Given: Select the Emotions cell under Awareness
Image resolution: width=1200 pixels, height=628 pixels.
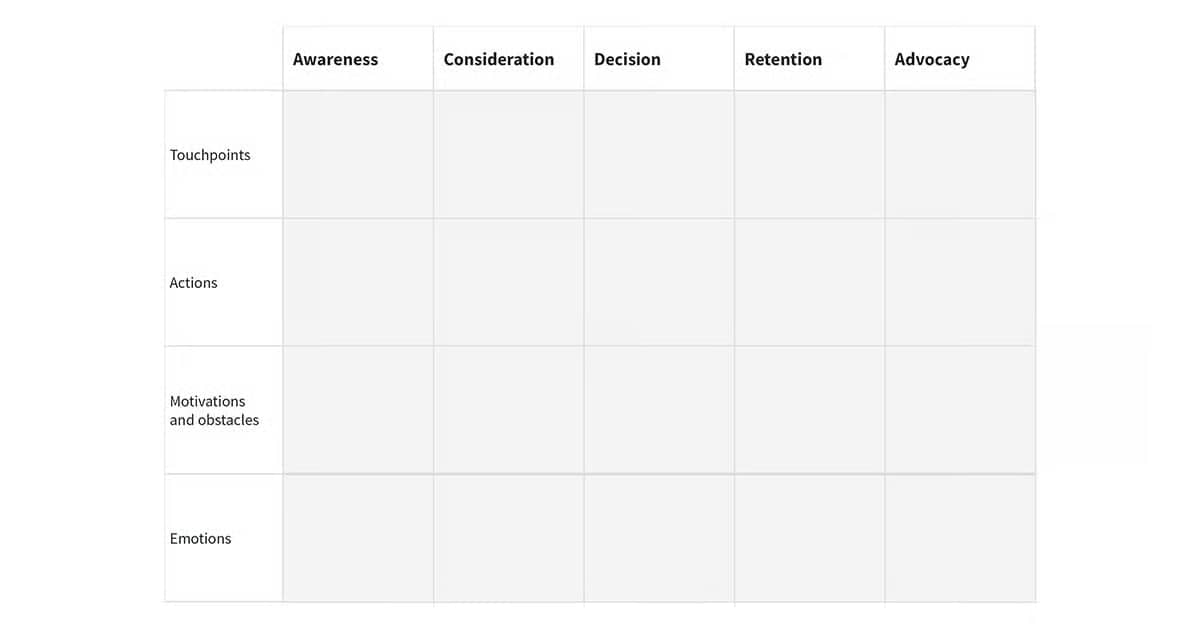Looking at the screenshot, I should point(358,538).
